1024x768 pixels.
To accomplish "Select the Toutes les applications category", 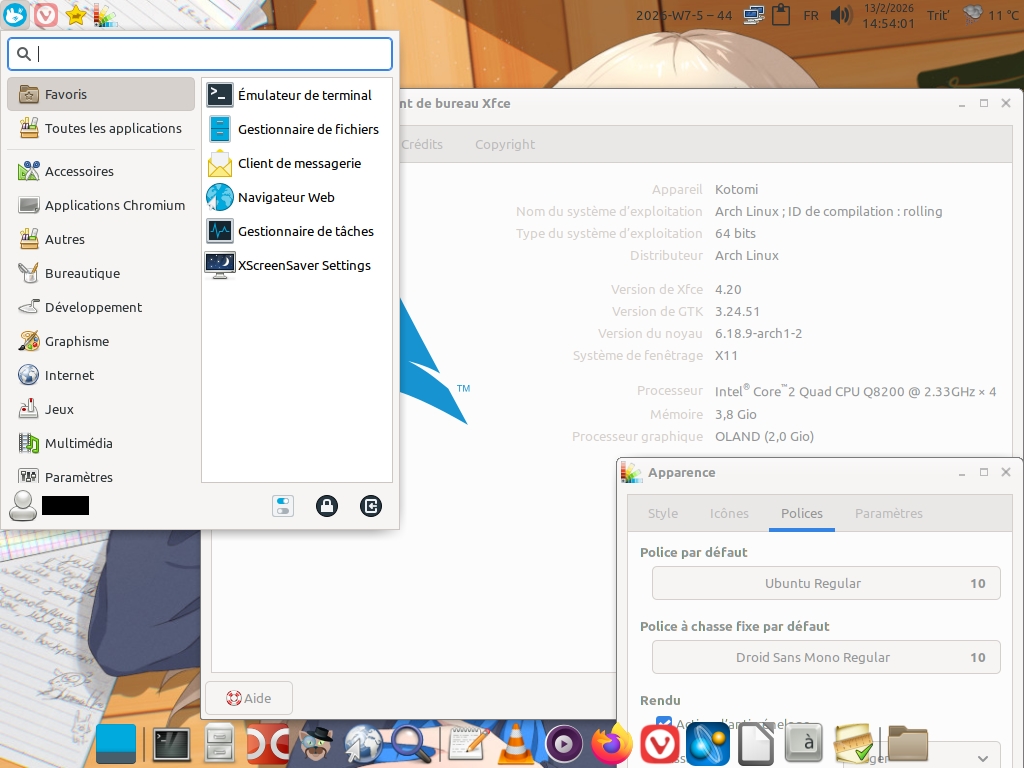I will pyautogui.click(x=112, y=128).
